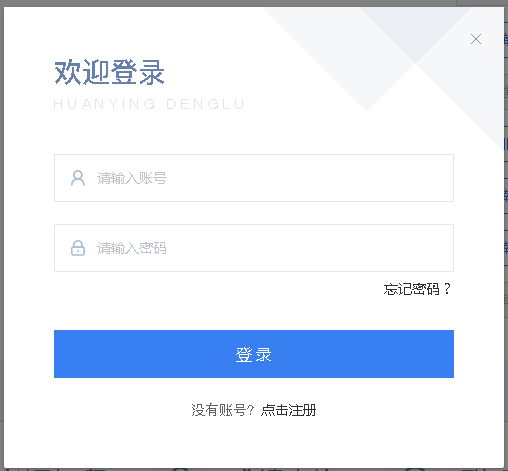508x471 pixels.
Task: Focus the 请输入密码 password input field
Action: click(x=254, y=248)
